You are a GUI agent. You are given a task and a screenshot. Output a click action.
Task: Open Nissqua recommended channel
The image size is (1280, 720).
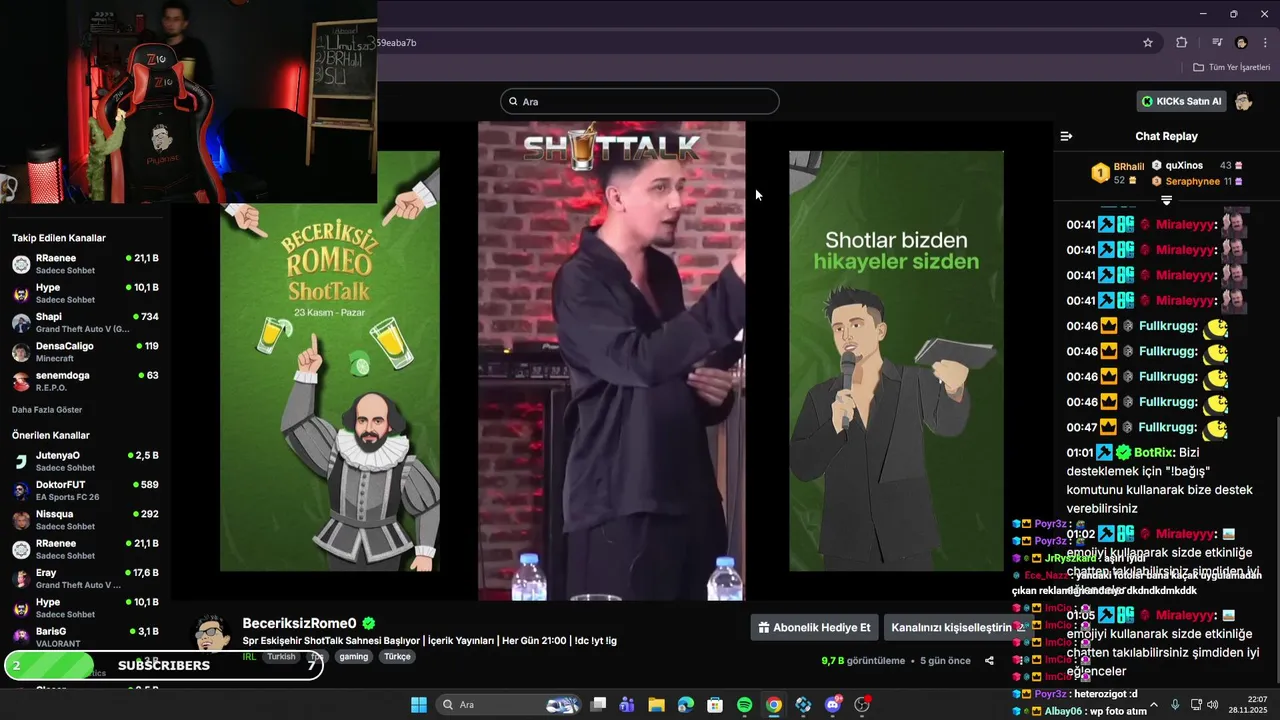click(x=85, y=519)
